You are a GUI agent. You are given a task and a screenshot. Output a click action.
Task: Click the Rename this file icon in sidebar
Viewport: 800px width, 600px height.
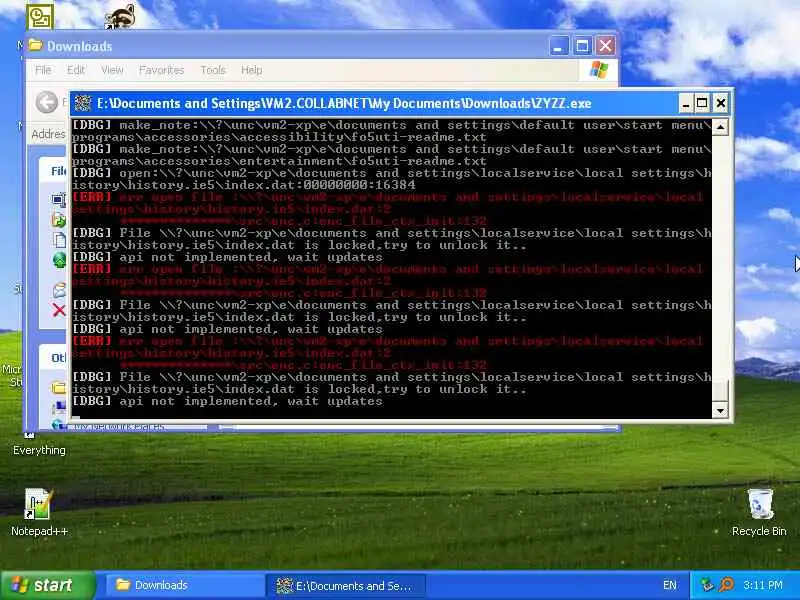(59, 199)
